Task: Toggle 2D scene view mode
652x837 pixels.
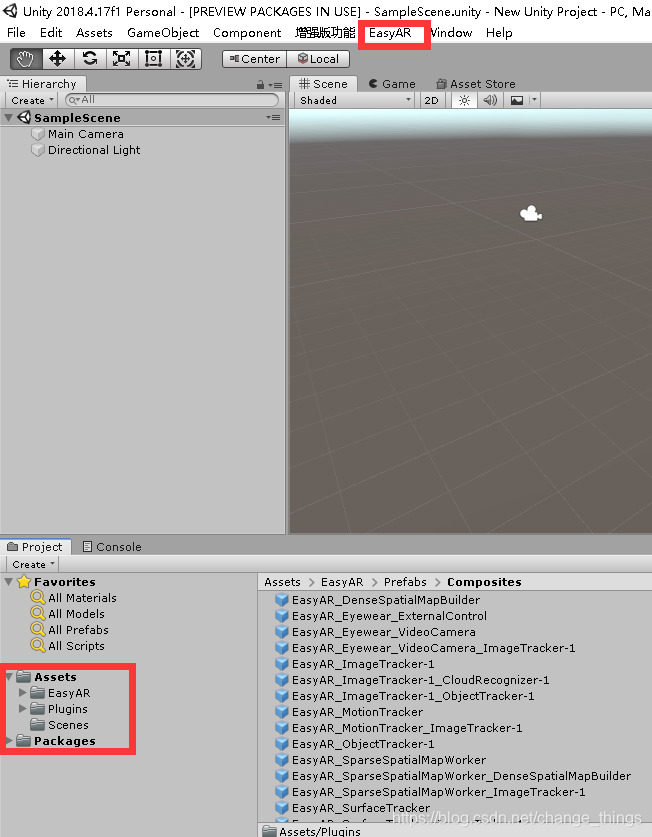Action: click(431, 100)
